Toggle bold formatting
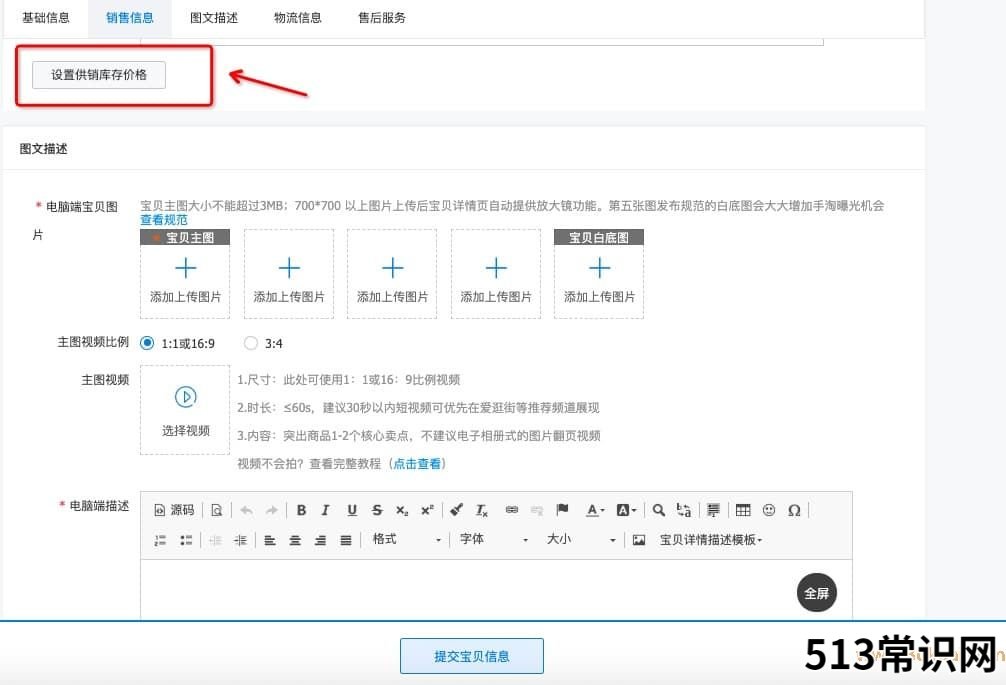The image size is (1006, 685). click(x=301, y=510)
